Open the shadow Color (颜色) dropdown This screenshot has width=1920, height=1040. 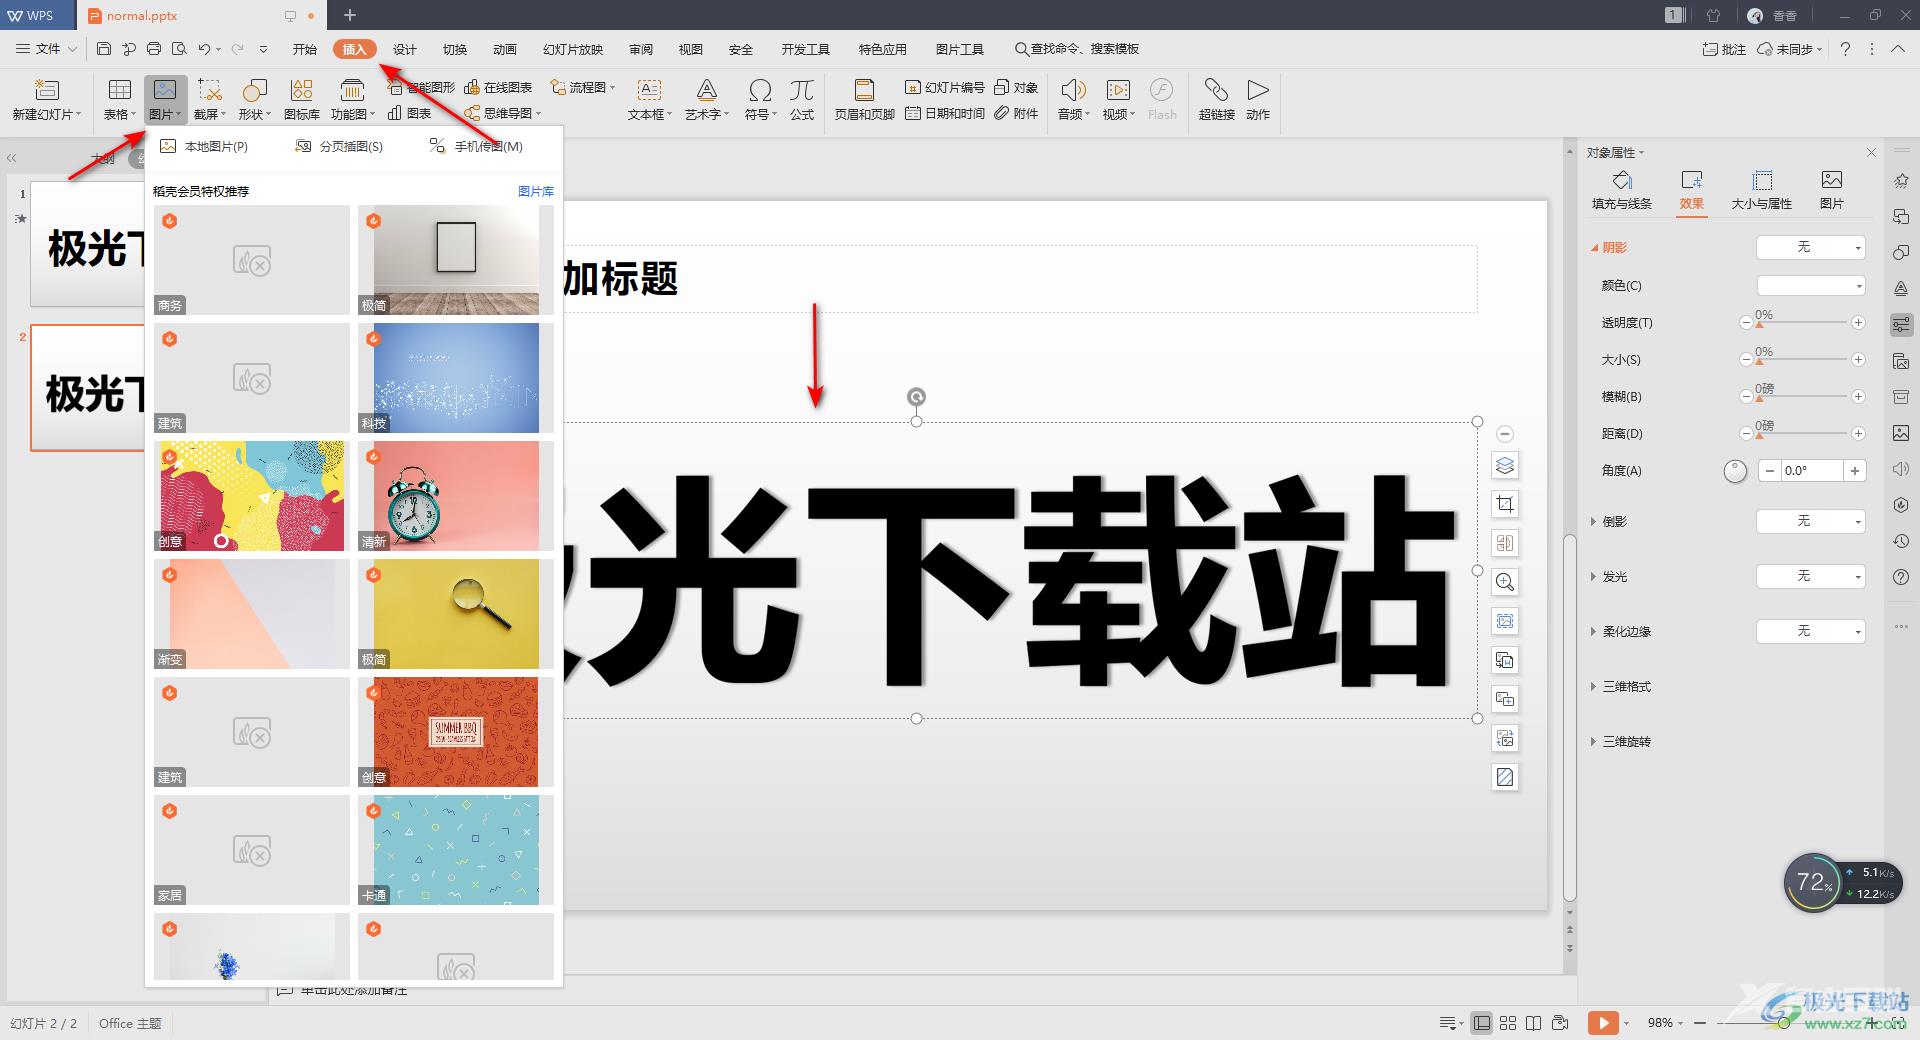point(1811,285)
